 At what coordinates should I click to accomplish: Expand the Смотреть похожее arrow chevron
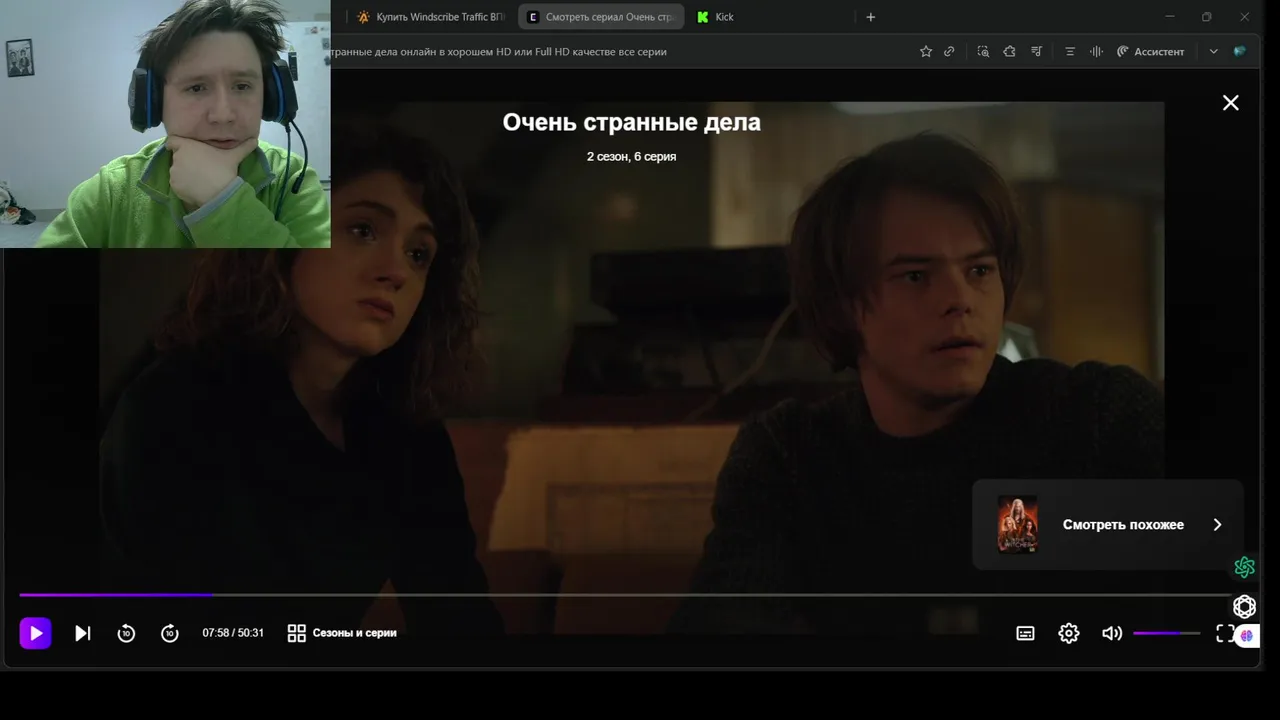(x=1217, y=524)
